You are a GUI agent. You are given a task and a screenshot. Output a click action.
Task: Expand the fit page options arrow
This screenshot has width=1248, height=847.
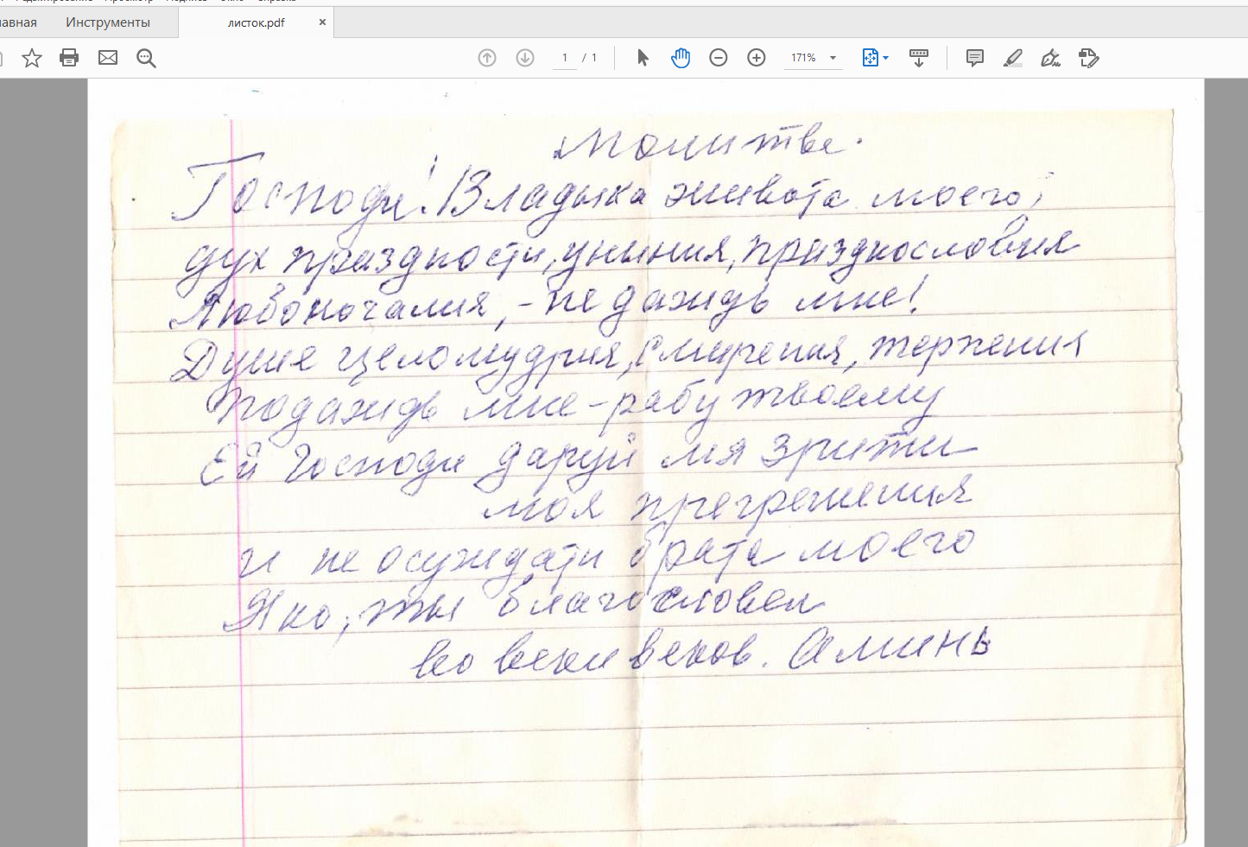point(886,59)
